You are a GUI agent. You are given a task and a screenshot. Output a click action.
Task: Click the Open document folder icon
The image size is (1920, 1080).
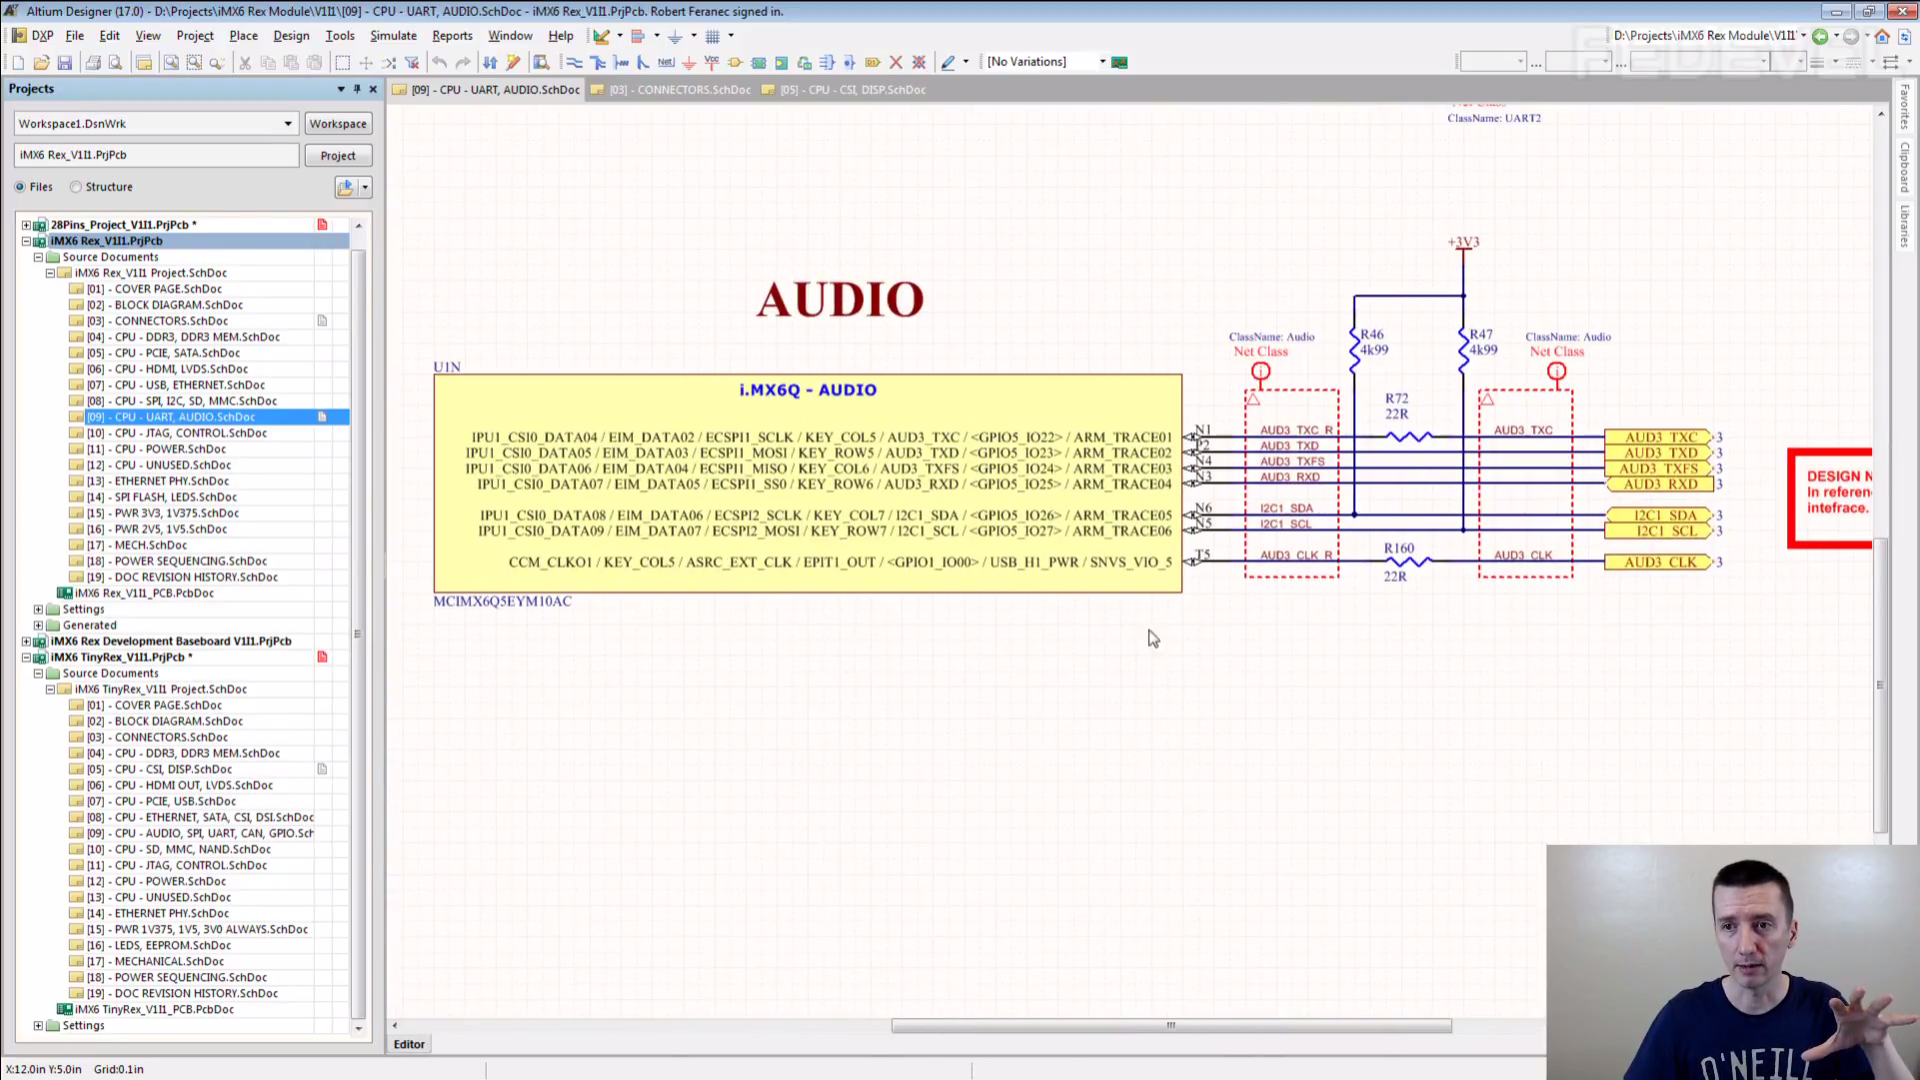point(41,62)
